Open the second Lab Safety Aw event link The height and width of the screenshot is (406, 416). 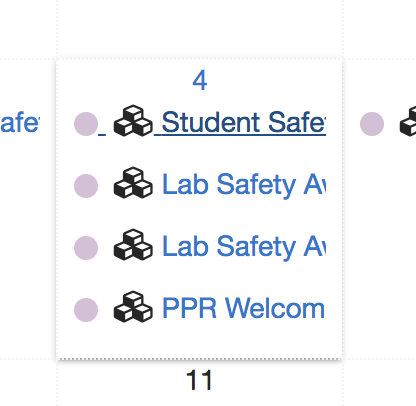click(x=244, y=246)
